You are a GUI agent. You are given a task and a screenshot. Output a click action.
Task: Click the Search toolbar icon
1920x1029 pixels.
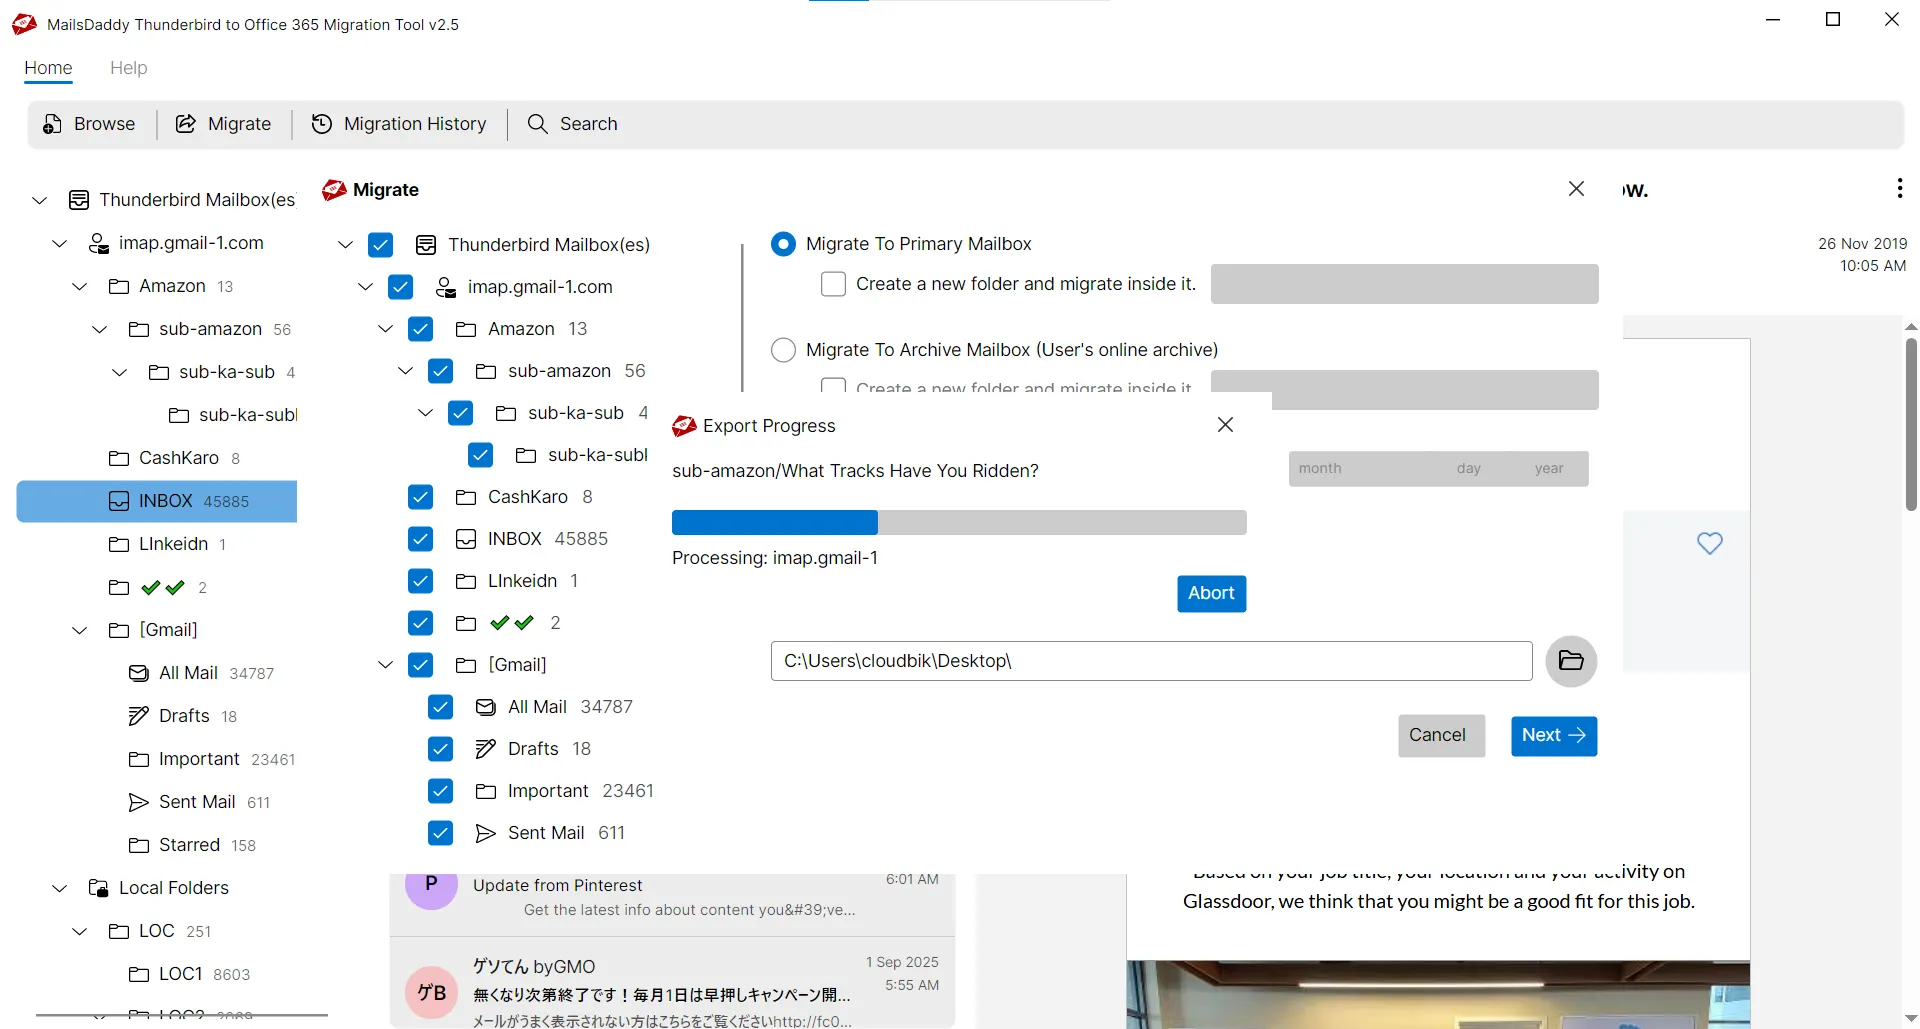[x=573, y=123]
